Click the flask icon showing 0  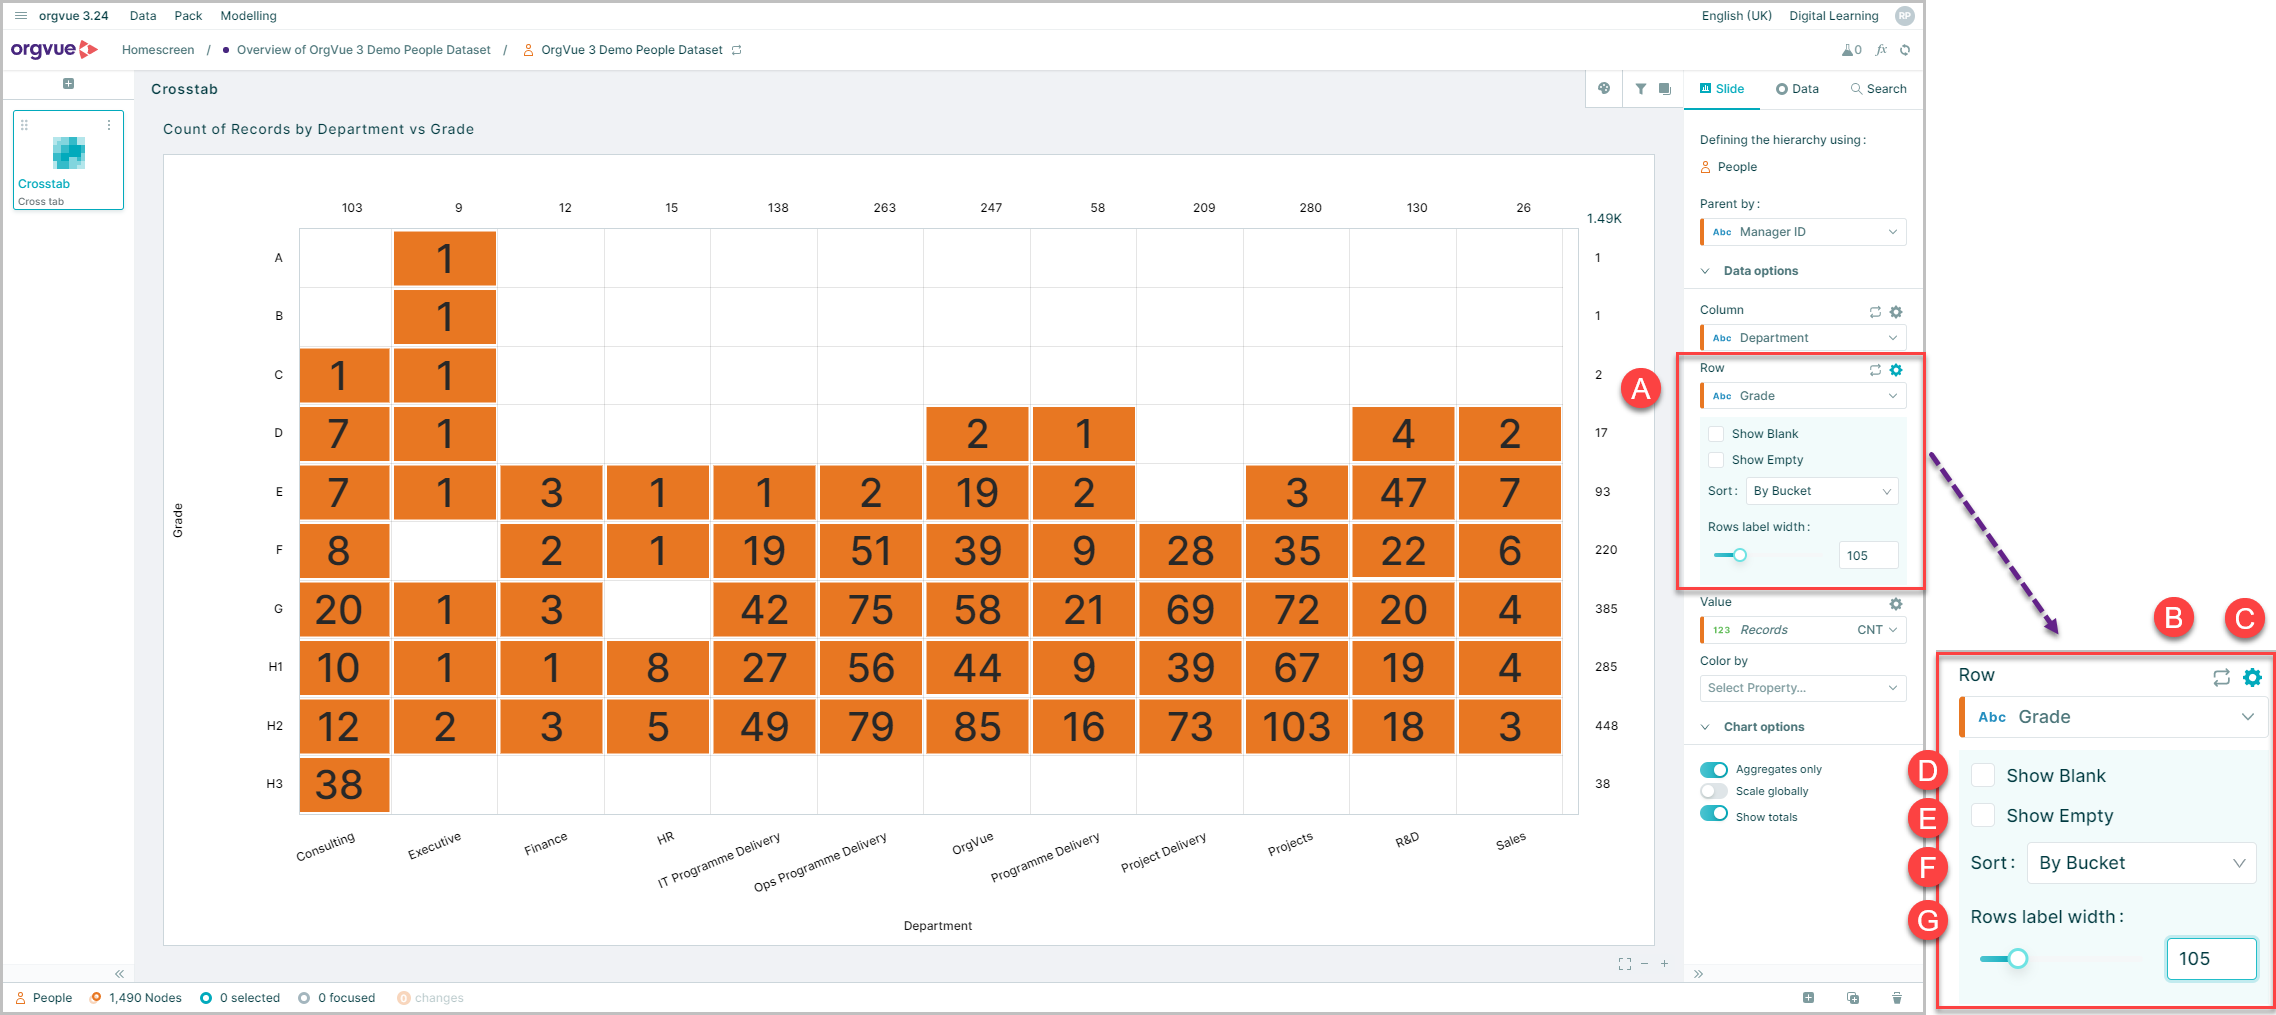coord(1852,50)
